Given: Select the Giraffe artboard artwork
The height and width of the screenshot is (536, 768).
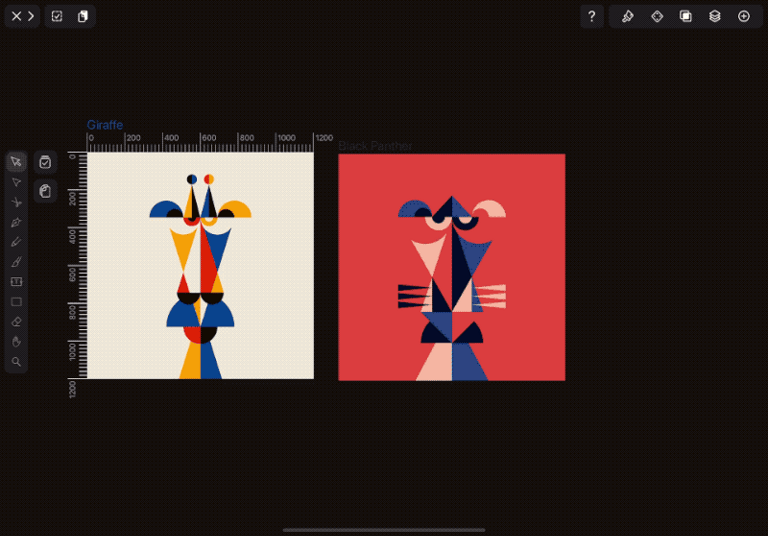Looking at the screenshot, I should tap(200, 266).
